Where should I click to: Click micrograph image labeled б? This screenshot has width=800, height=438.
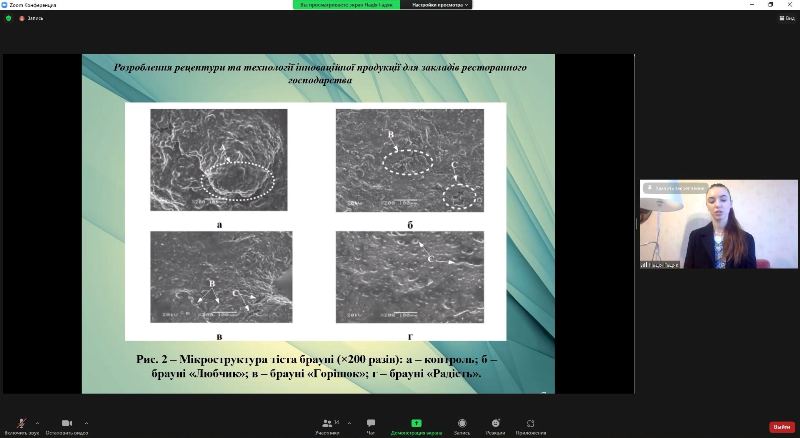tap(410, 160)
